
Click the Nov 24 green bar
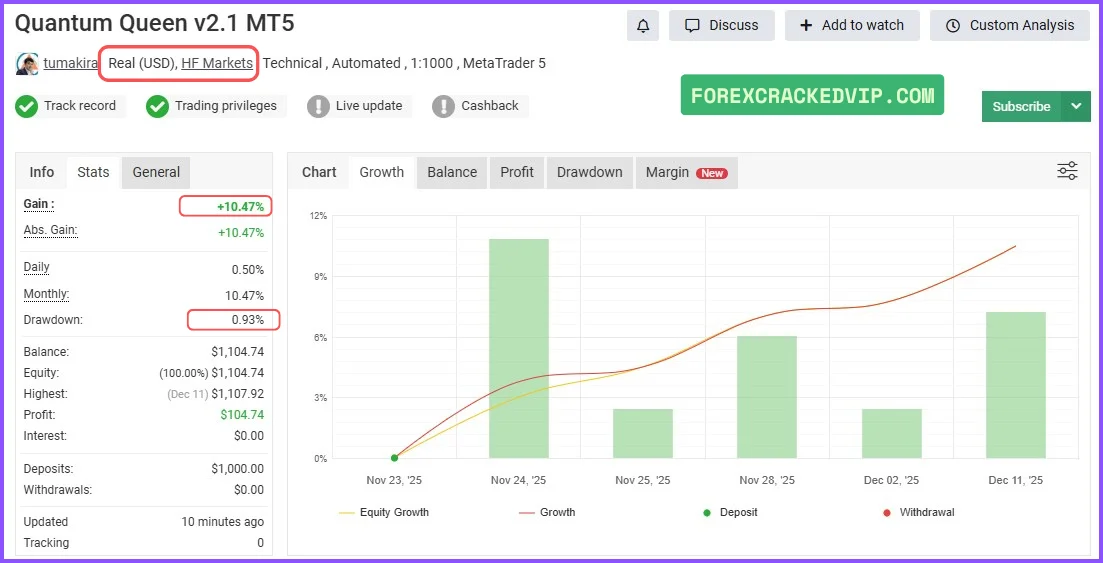[x=518, y=348]
